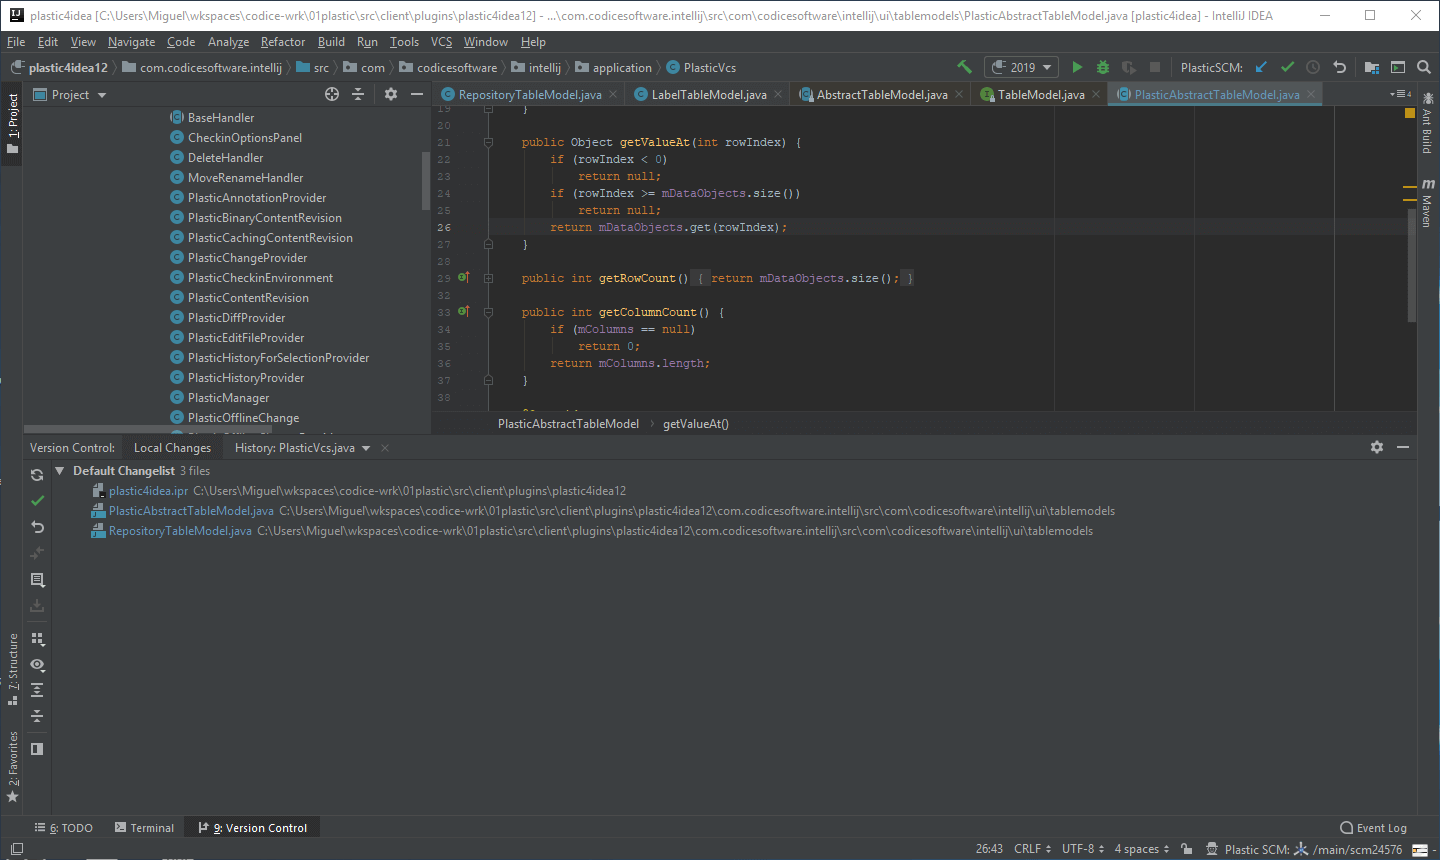Open the History: PlasticVcs.java tab dropdown arrow

[x=366, y=448]
